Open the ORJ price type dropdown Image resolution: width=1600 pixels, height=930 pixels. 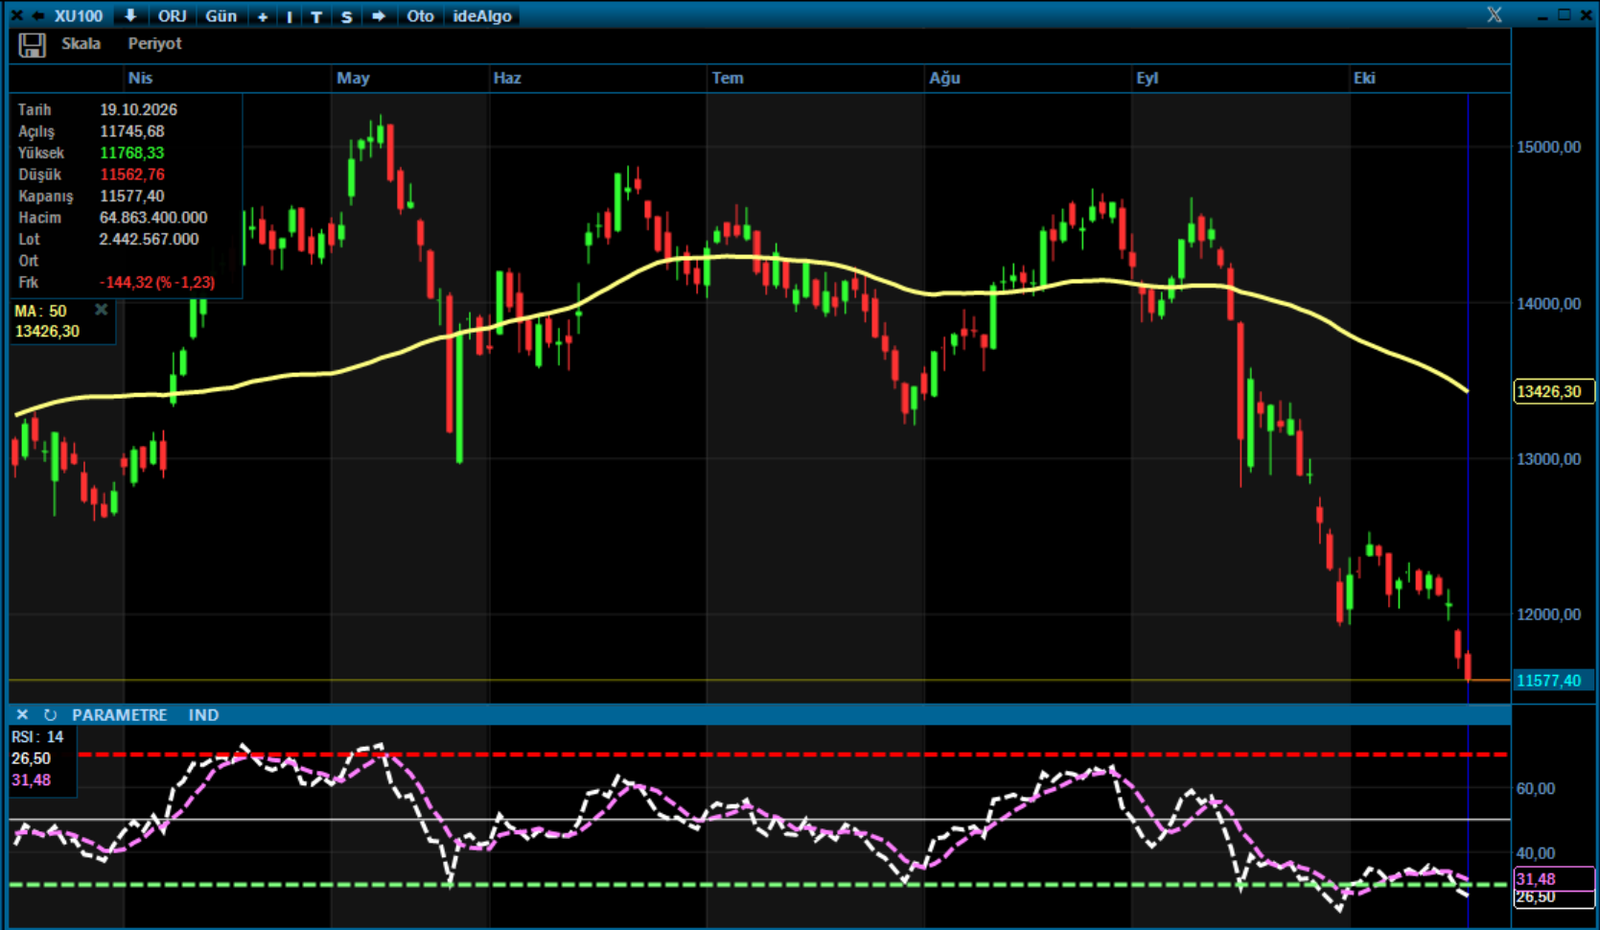point(172,16)
